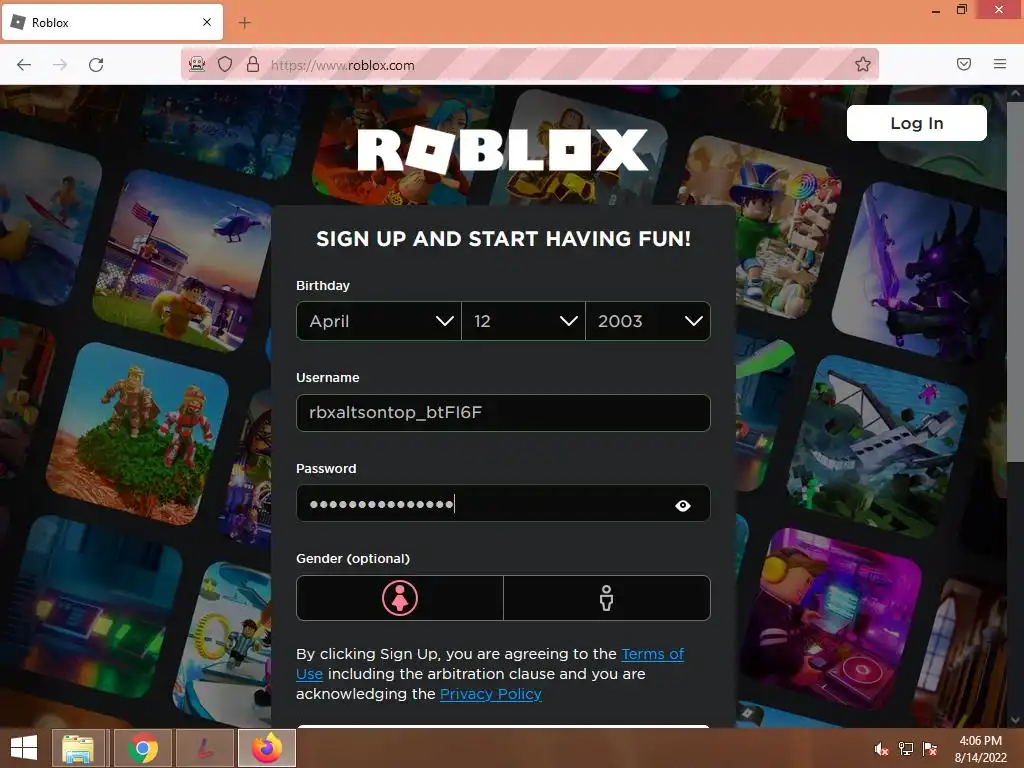
Task: Open the red L app on taskbar
Action: tap(205, 748)
